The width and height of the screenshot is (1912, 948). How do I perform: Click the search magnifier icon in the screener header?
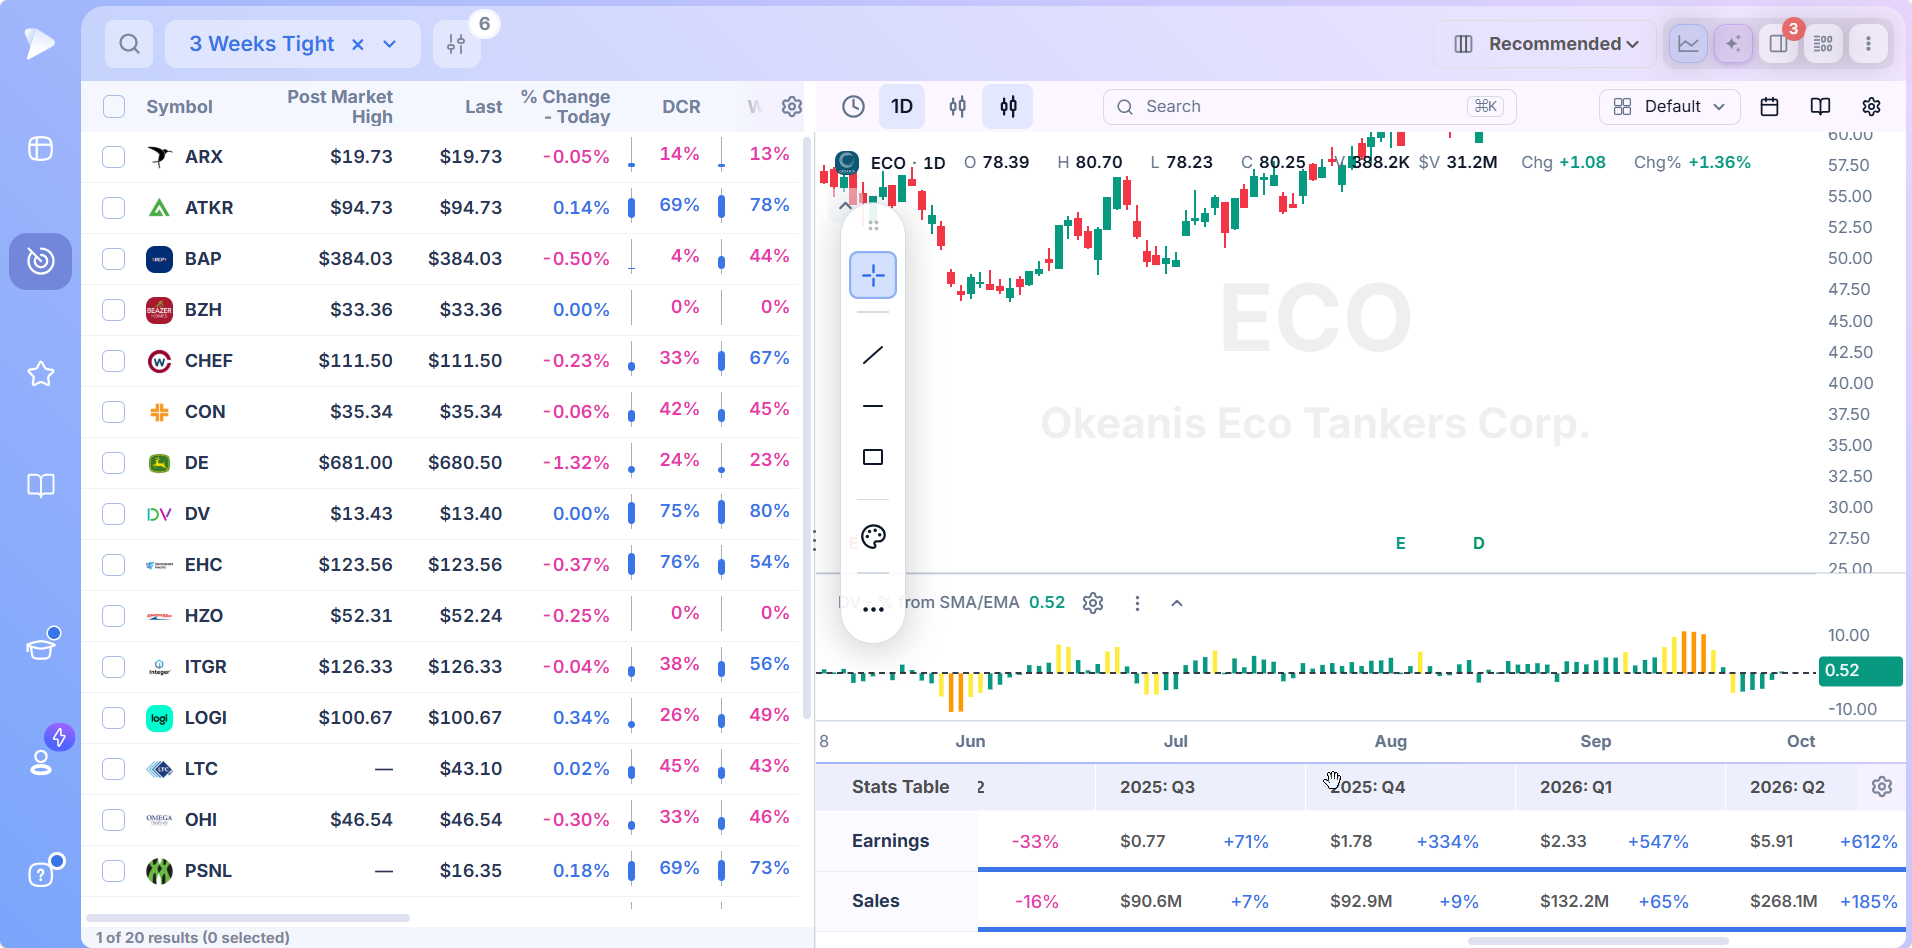click(x=129, y=44)
